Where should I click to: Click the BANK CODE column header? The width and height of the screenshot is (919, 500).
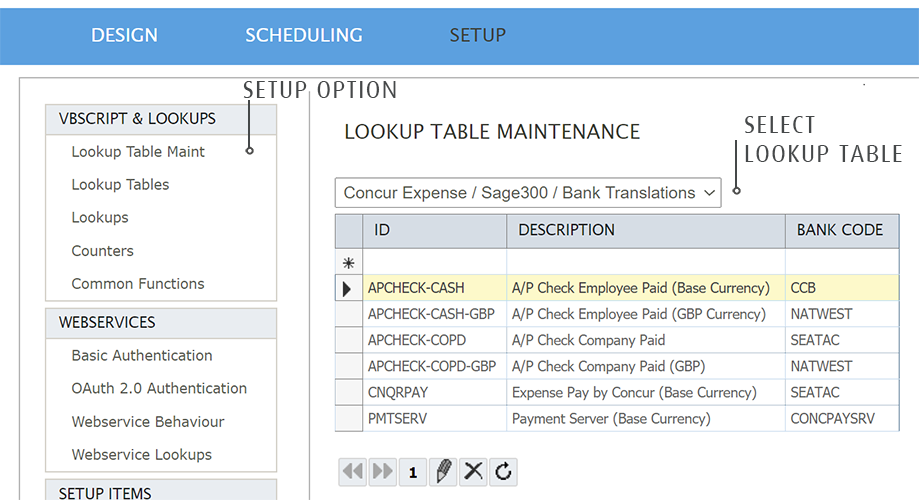coord(839,230)
